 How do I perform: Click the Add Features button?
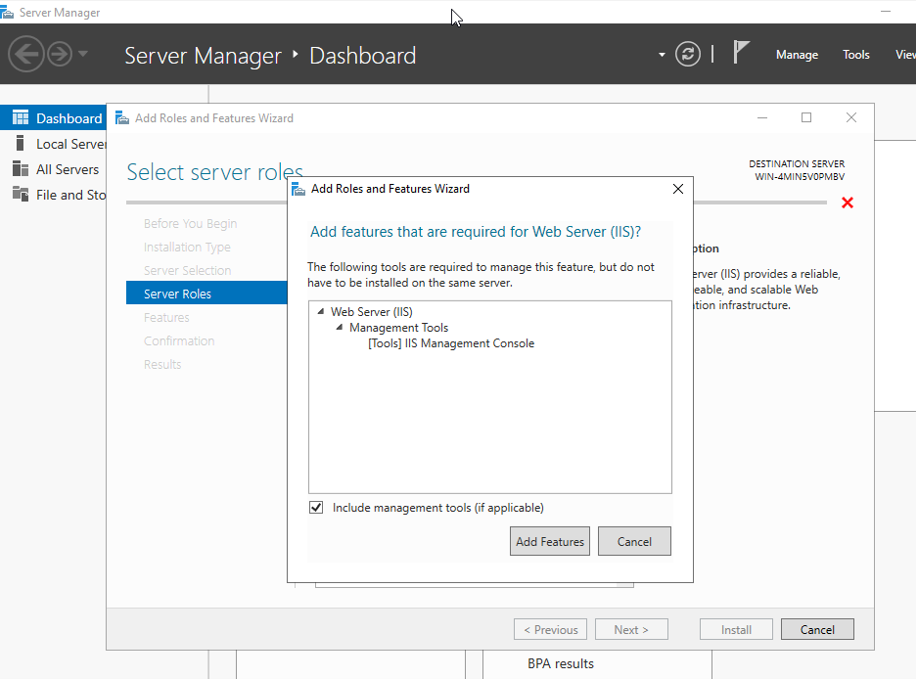(x=549, y=542)
